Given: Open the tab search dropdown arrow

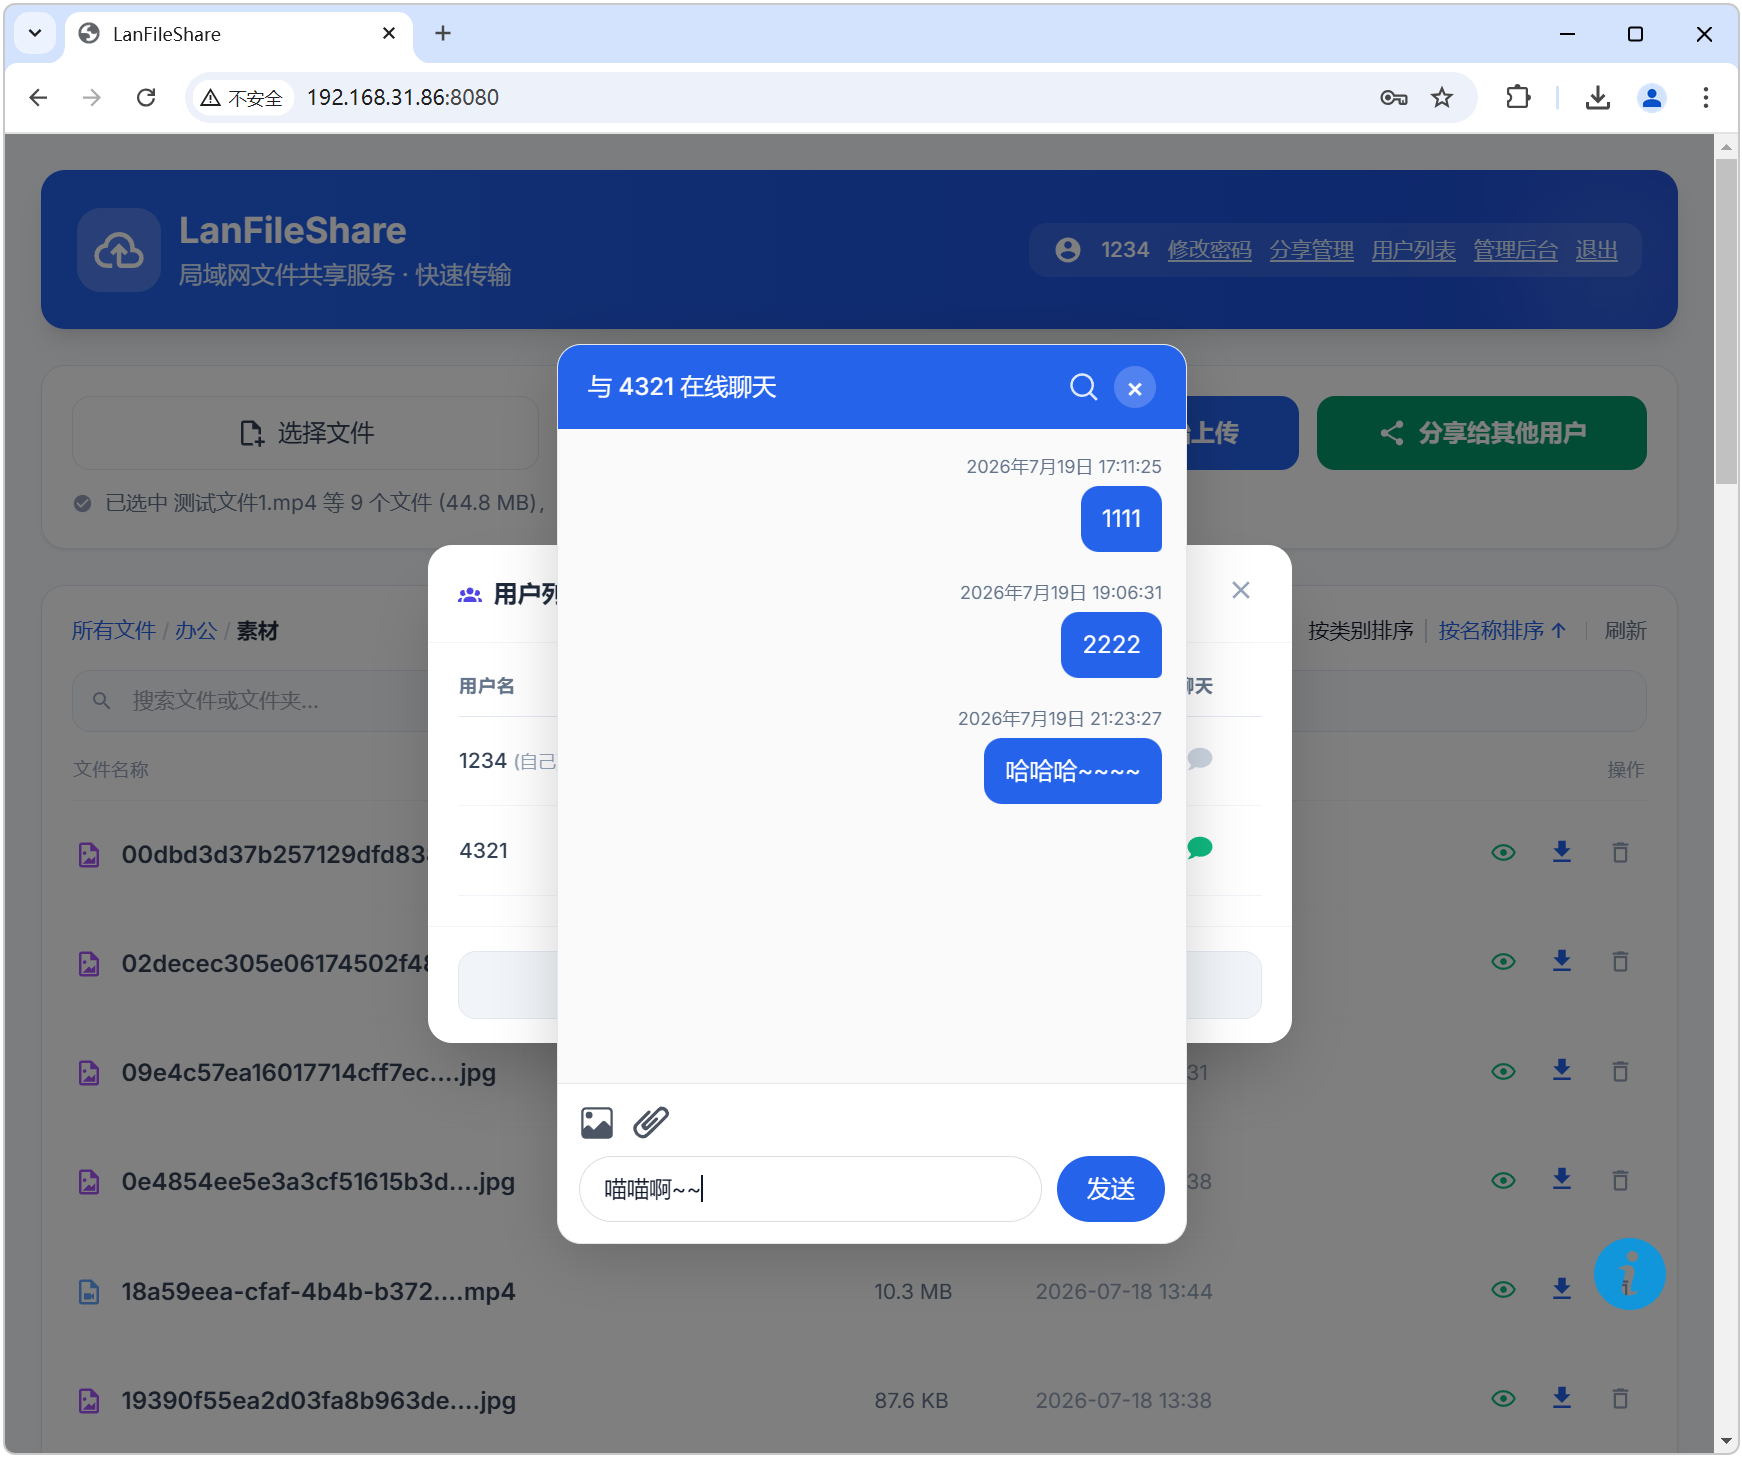Looking at the screenshot, I should pyautogui.click(x=35, y=33).
